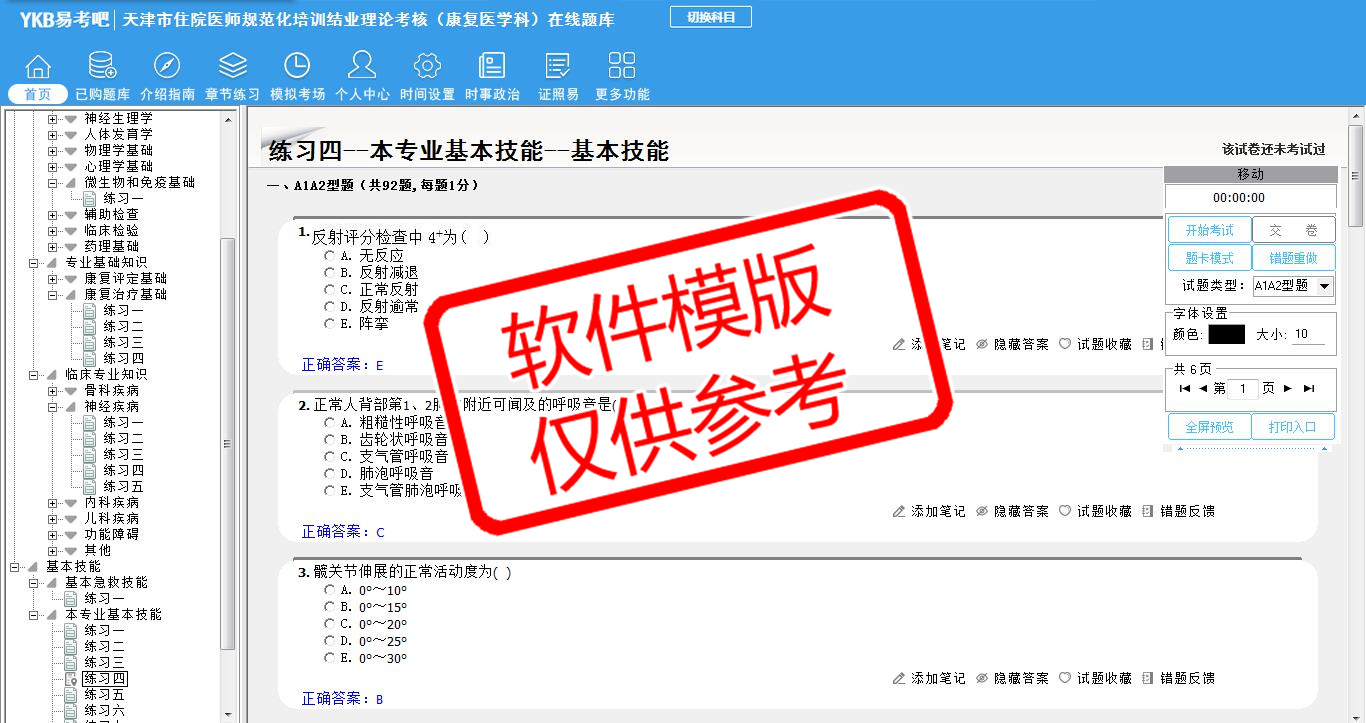The image size is (1366, 723).
Task: Open 更多功能 grid icon
Action: 622,67
